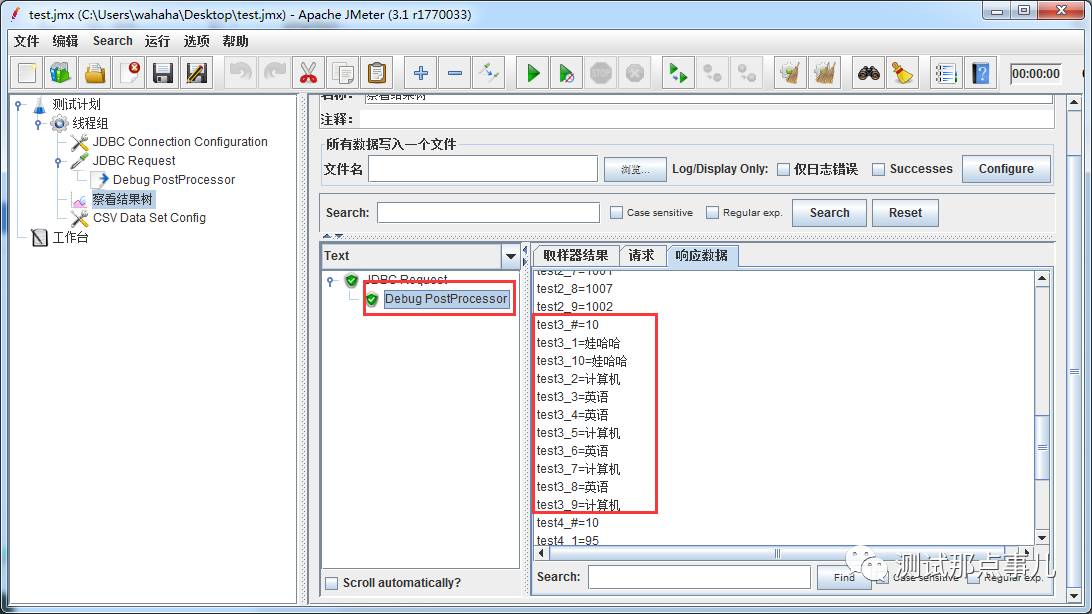Image resolution: width=1092 pixels, height=614 pixels.
Task: Open the 帮助 menu
Action: click(235, 41)
